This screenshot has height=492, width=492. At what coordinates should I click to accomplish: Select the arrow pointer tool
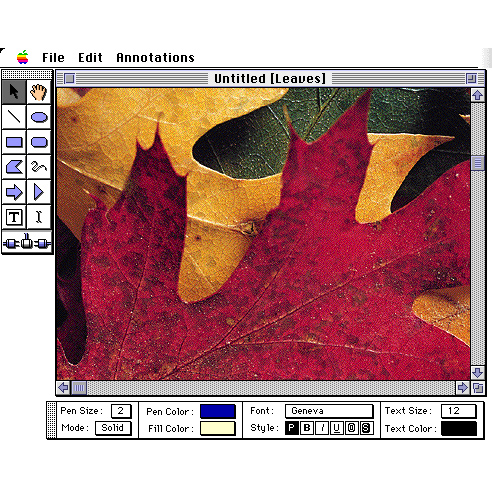tap(14, 92)
